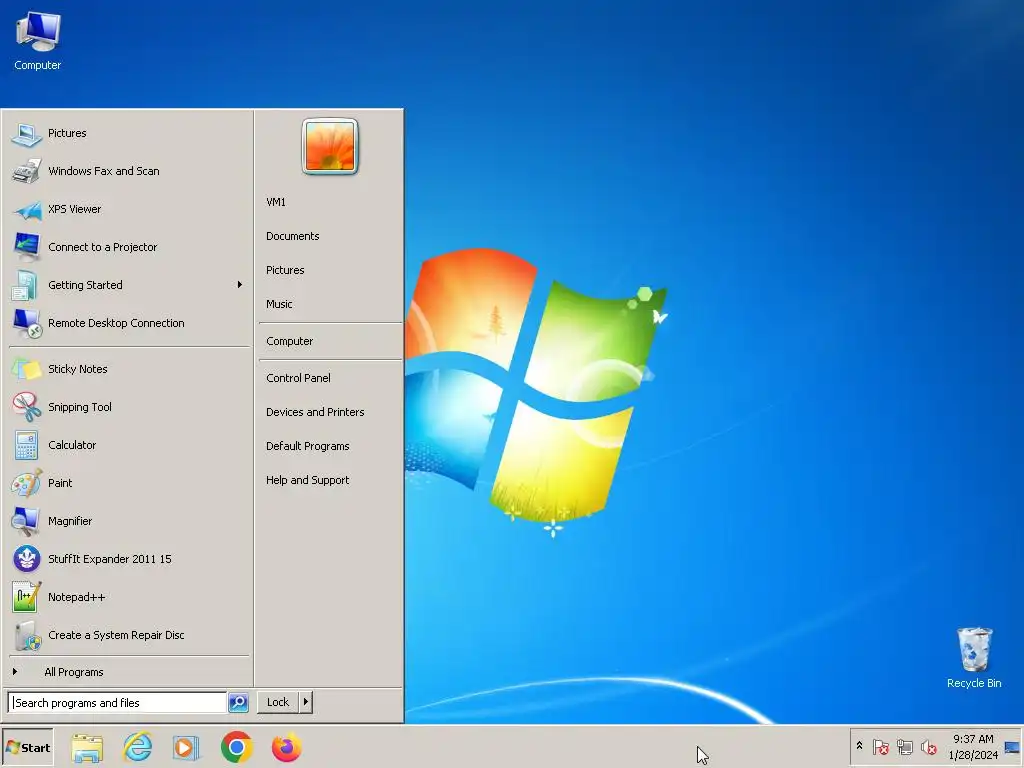
Task: Launch Google Chrome from the taskbar
Action: [x=236, y=748]
